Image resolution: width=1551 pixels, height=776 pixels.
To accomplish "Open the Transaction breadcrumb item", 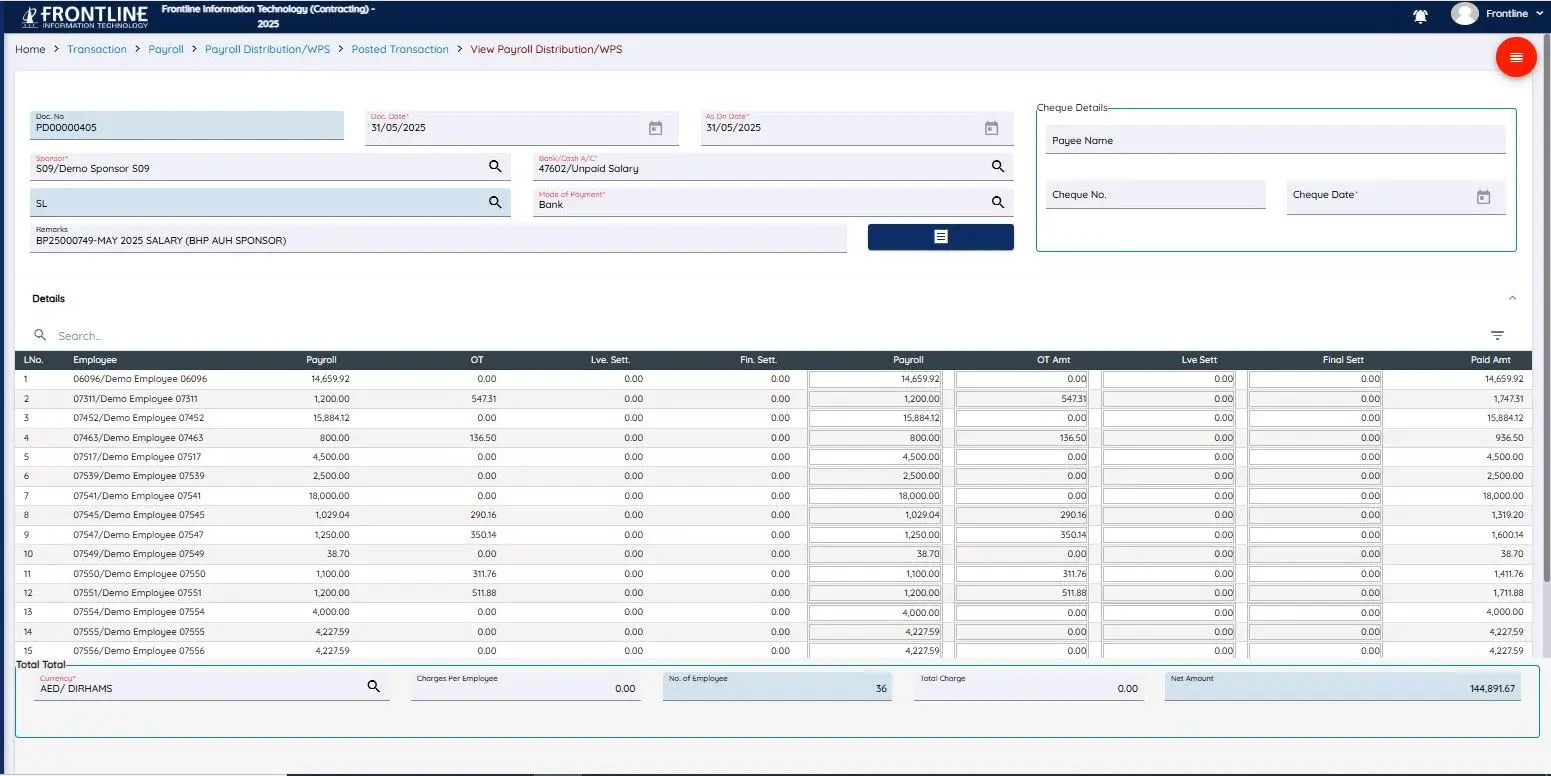I will pos(97,49).
